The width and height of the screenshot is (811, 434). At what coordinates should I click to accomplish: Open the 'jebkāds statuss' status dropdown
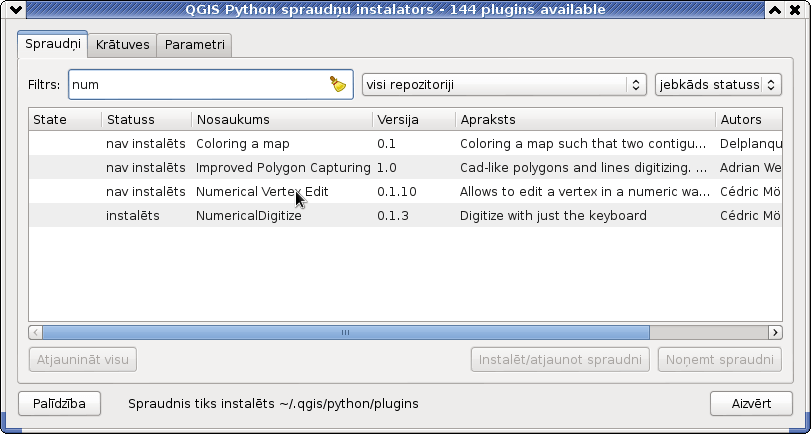tap(718, 85)
